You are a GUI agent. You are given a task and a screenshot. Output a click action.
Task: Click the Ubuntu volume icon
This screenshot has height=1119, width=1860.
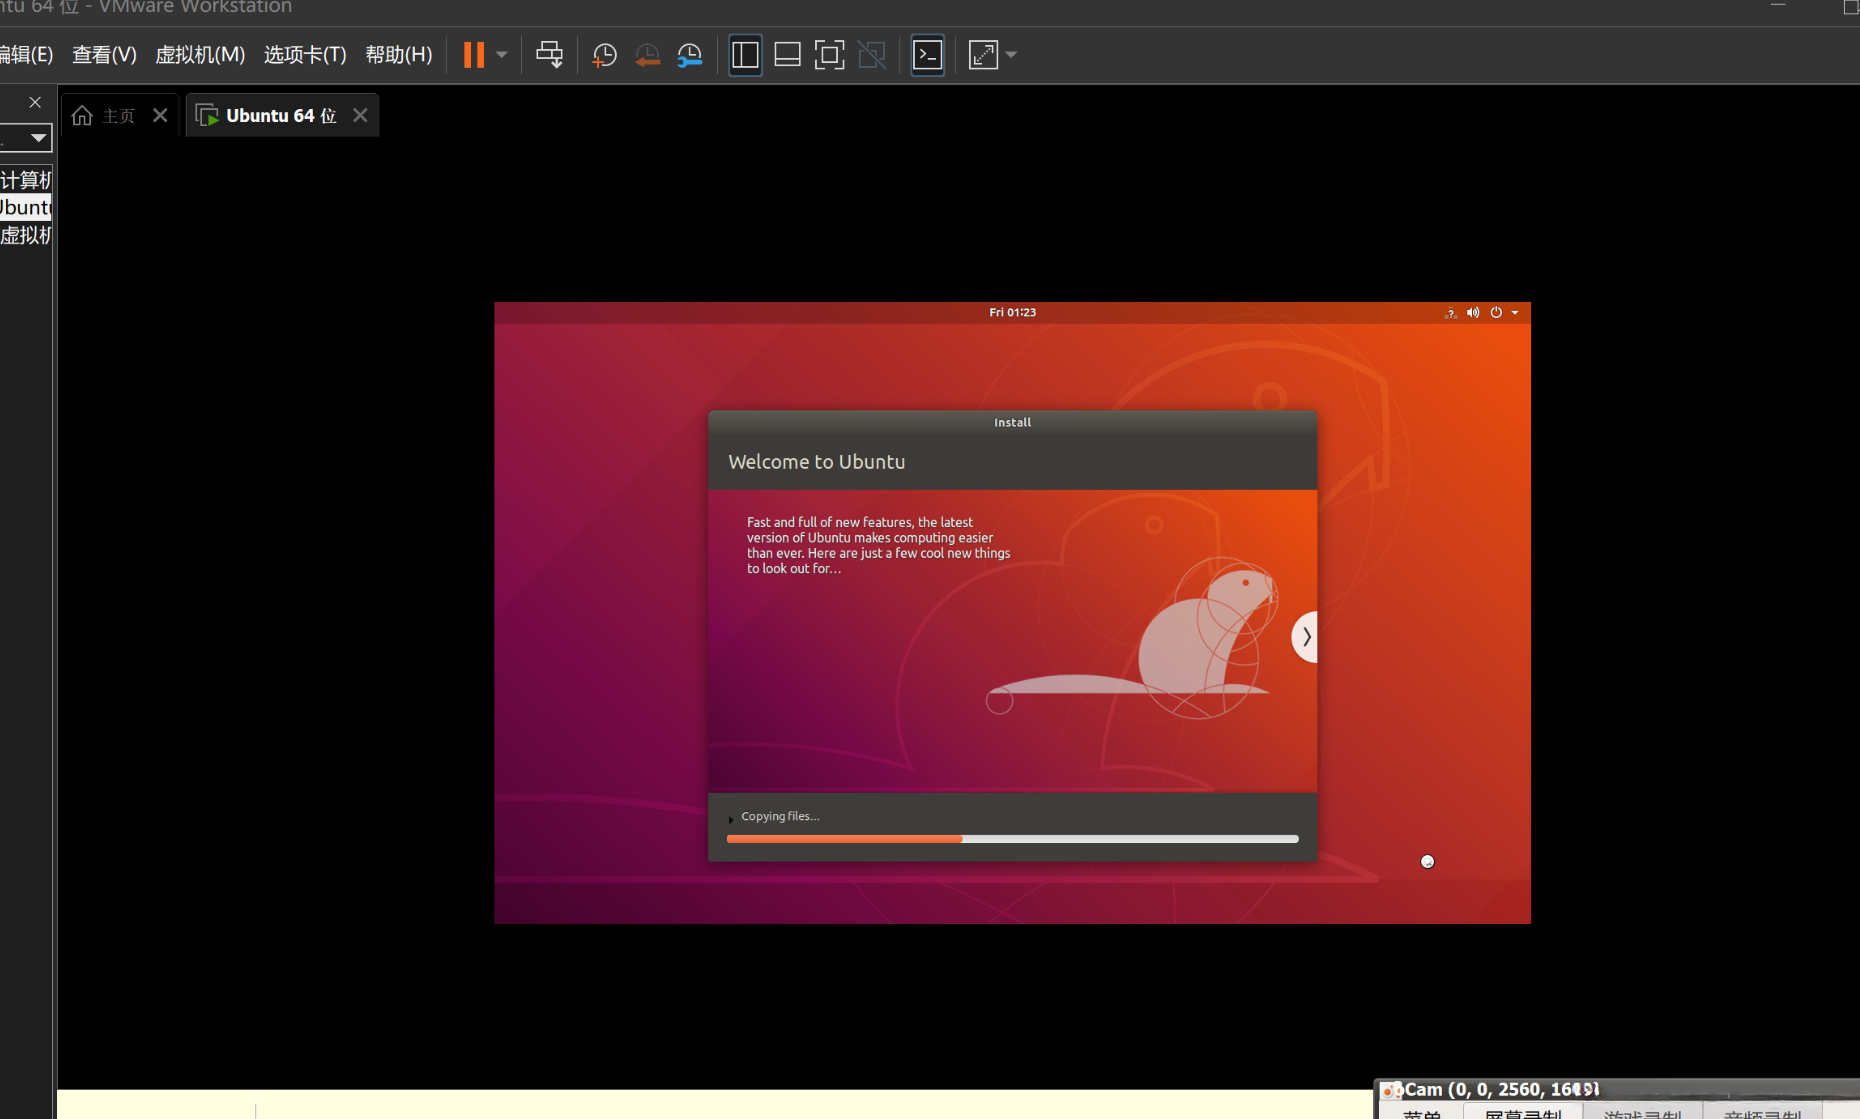point(1473,313)
